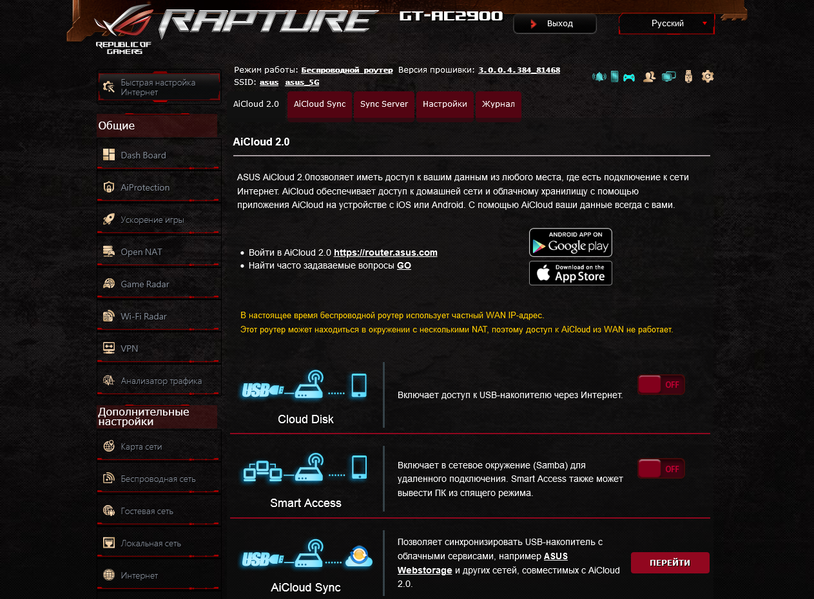Click the App Store download badge
Viewport: 814px width, 599px height.
click(x=571, y=273)
